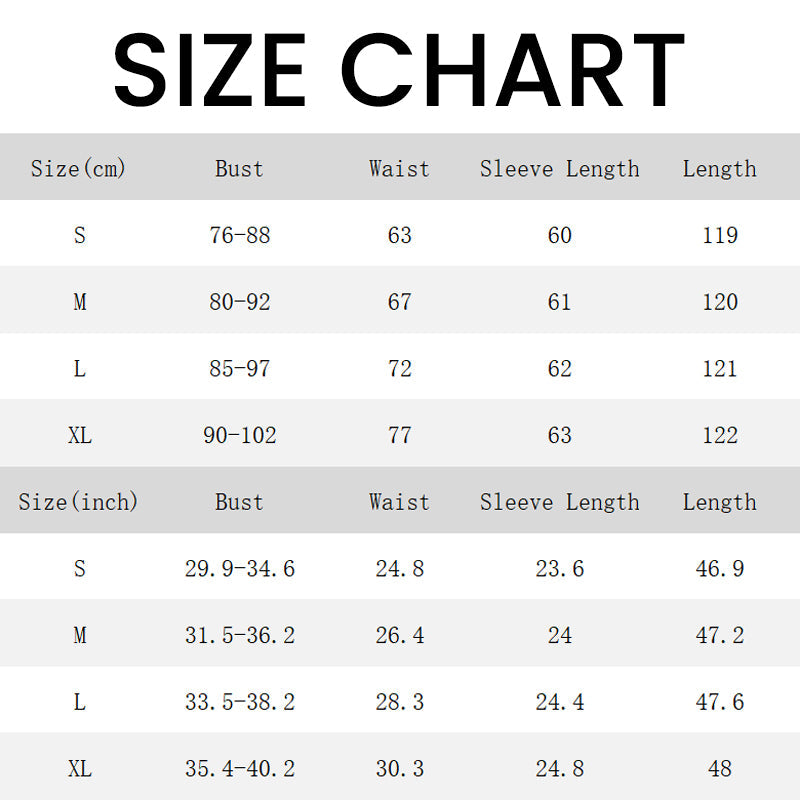This screenshot has height=800, width=800.
Task: Click the waist value 30.3
Action: click(x=399, y=769)
